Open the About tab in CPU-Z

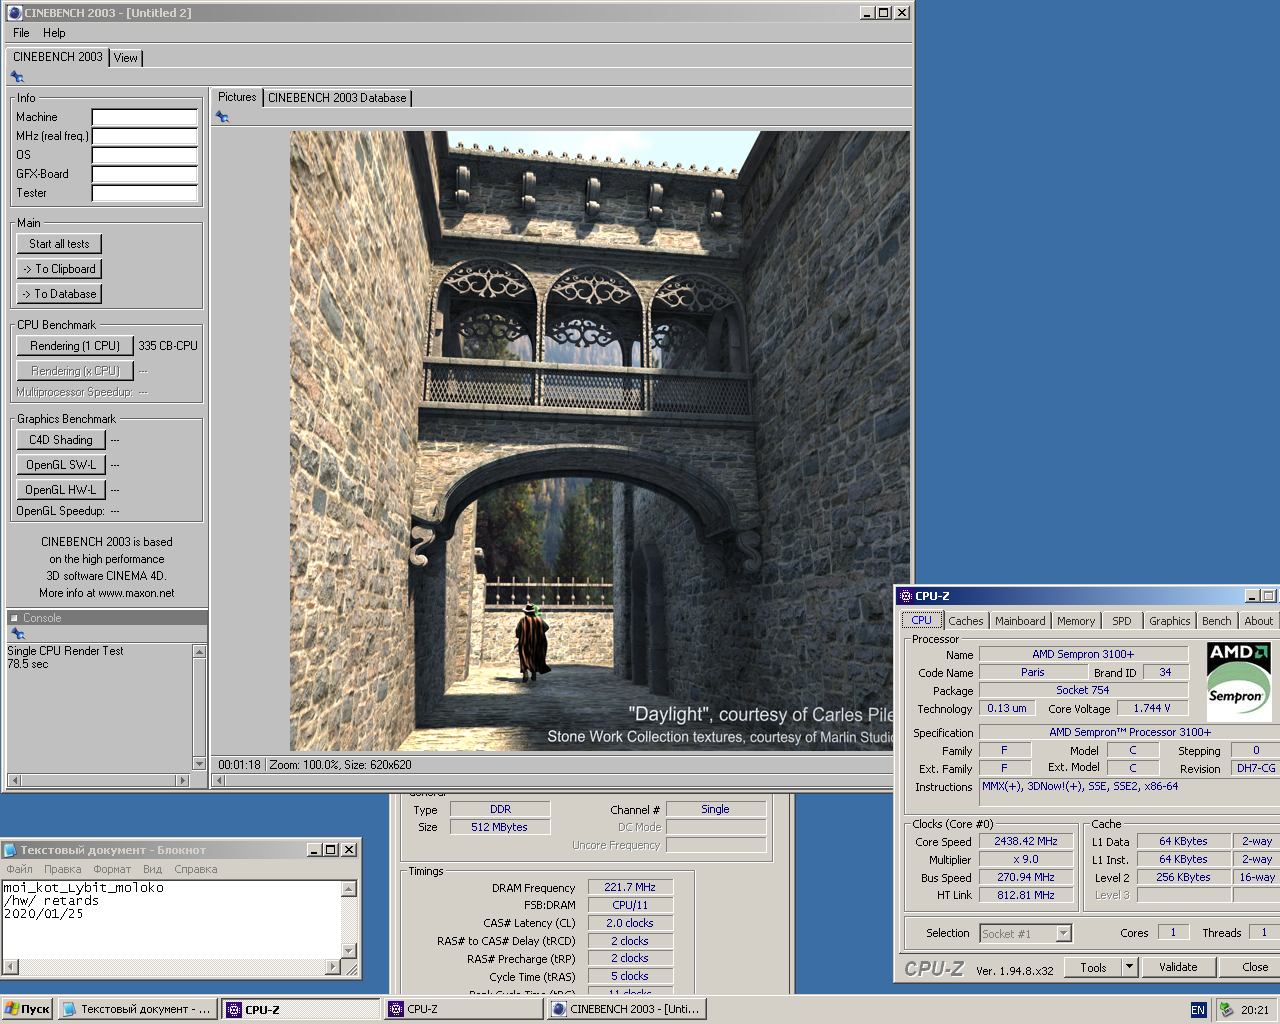tap(1259, 621)
